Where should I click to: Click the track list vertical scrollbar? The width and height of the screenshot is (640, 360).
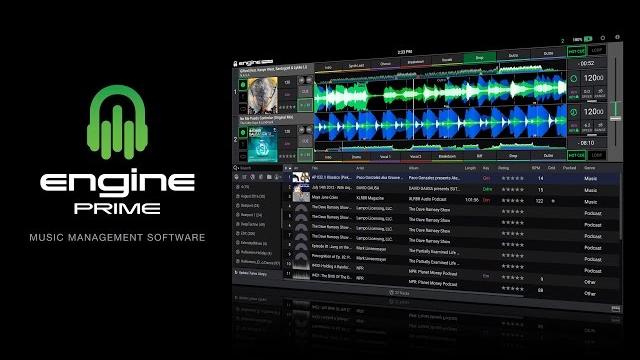pos(621,206)
